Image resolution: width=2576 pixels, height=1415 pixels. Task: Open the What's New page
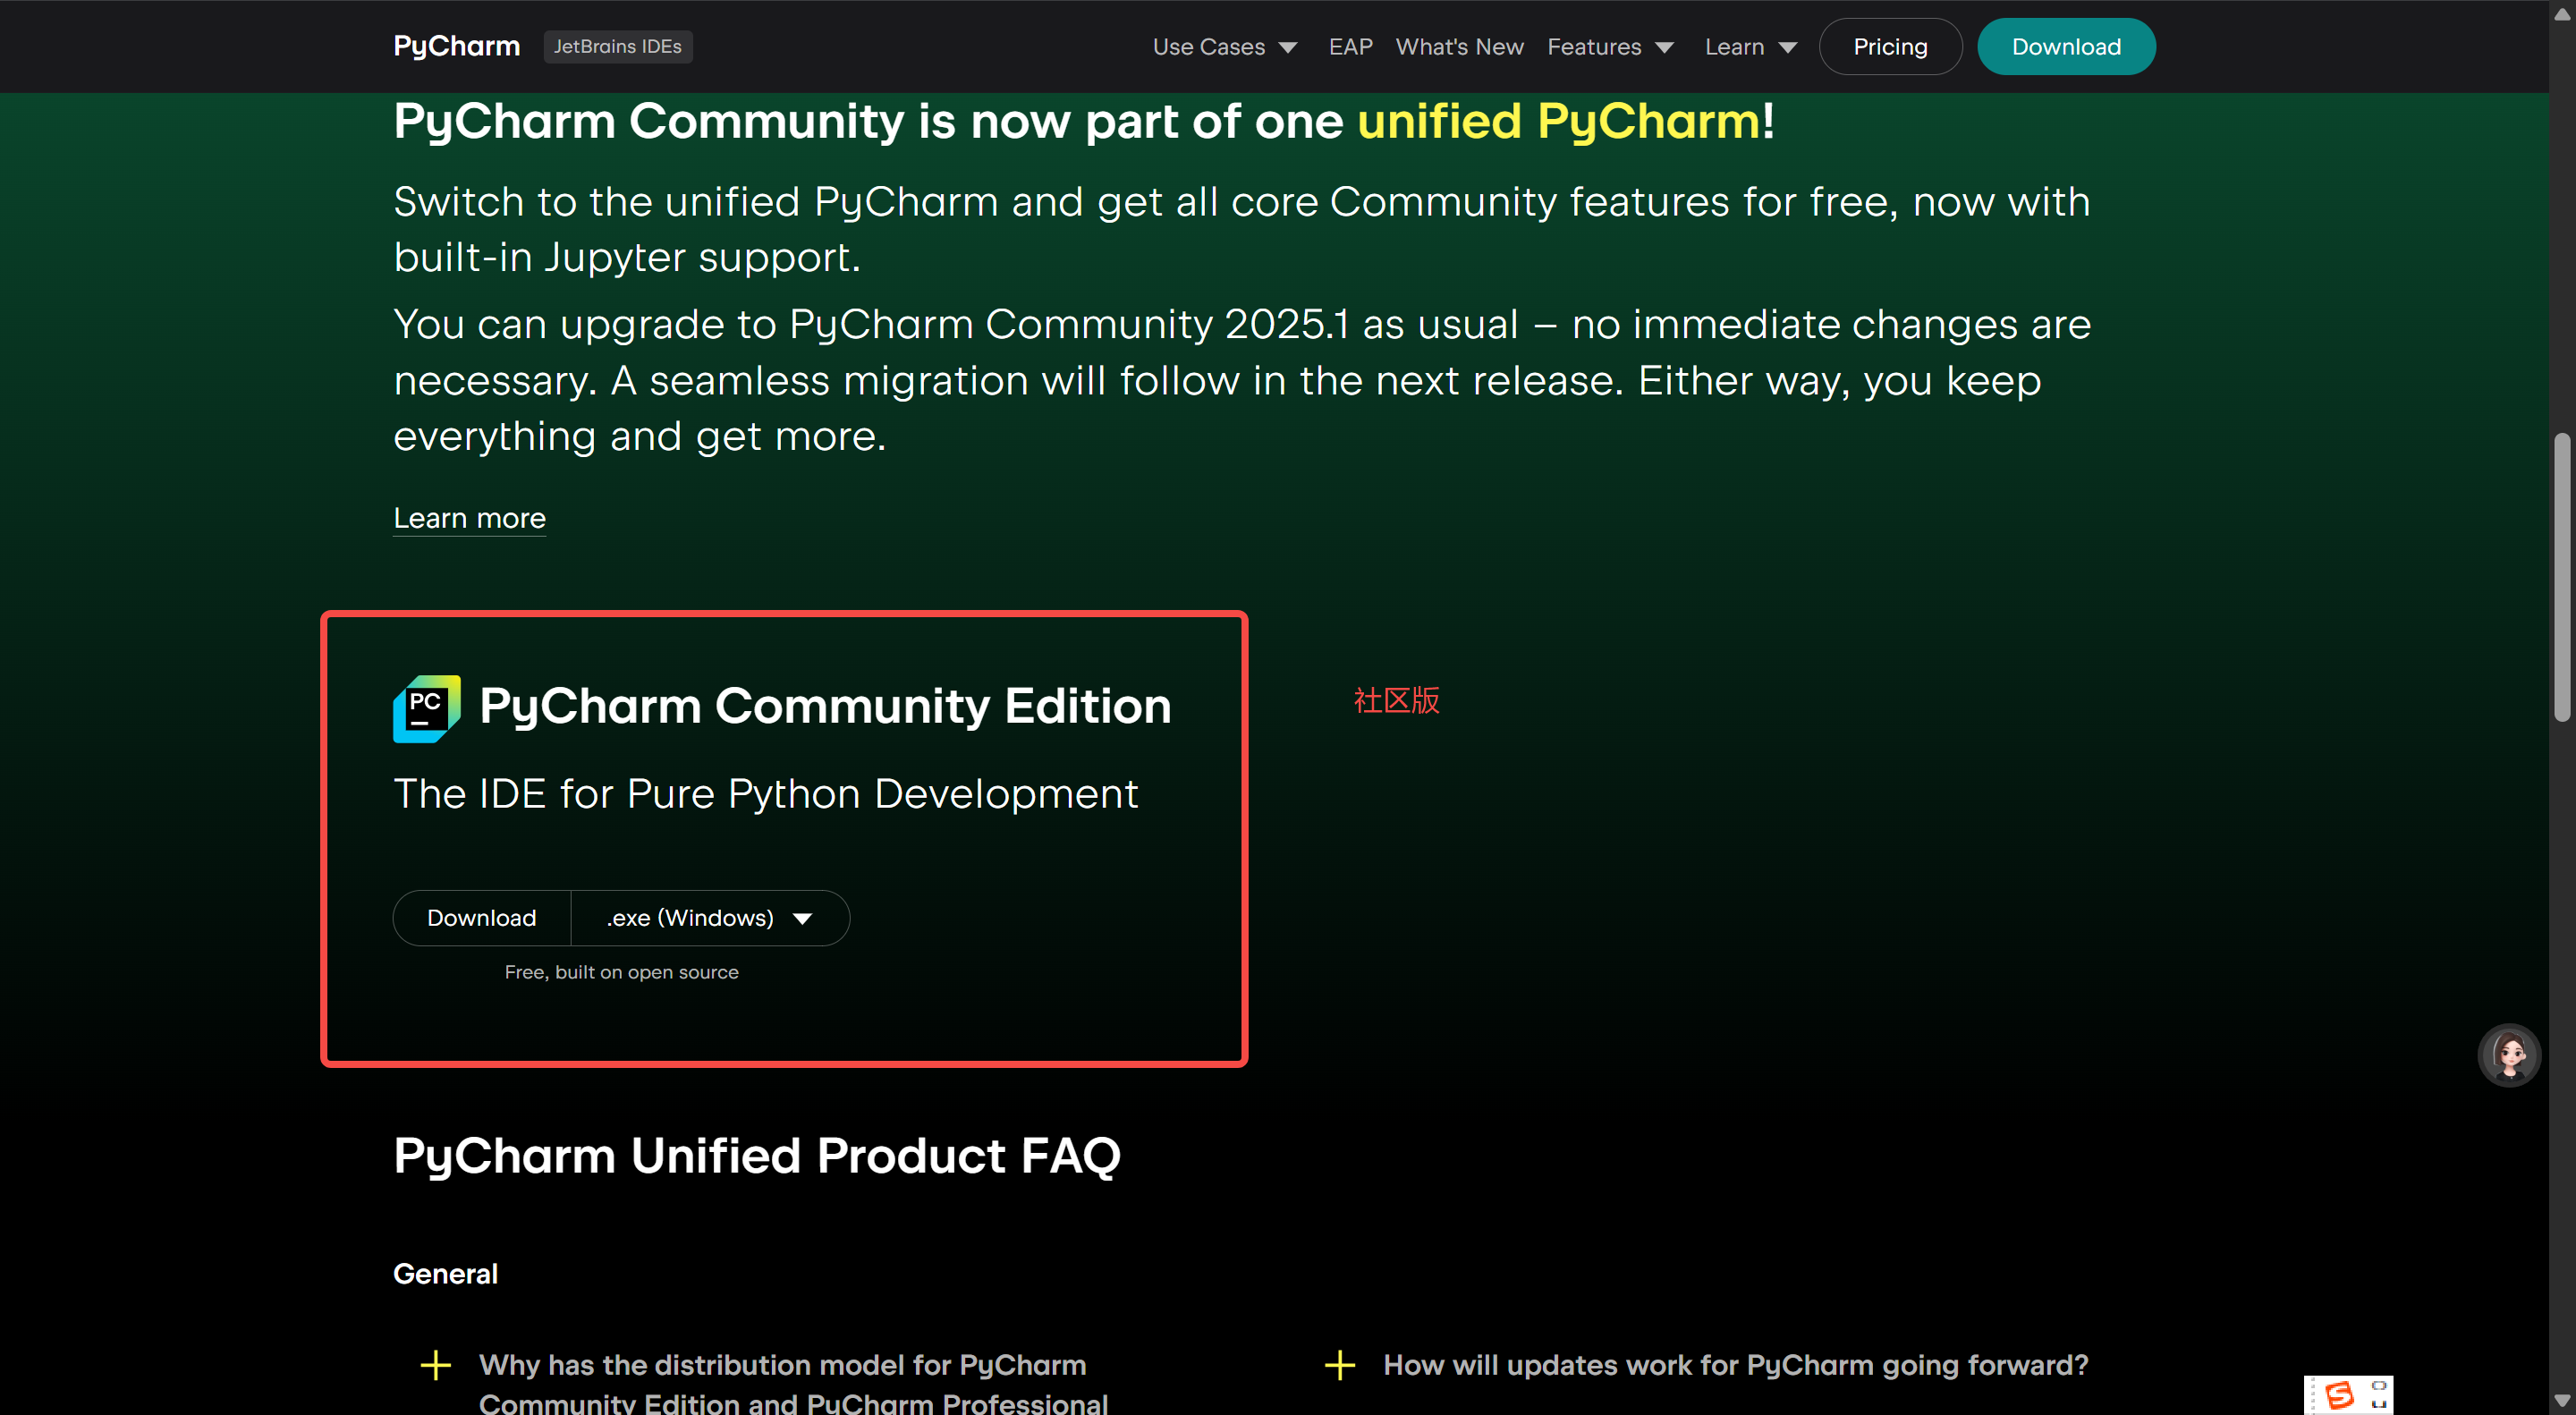pyautogui.click(x=1459, y=47)
